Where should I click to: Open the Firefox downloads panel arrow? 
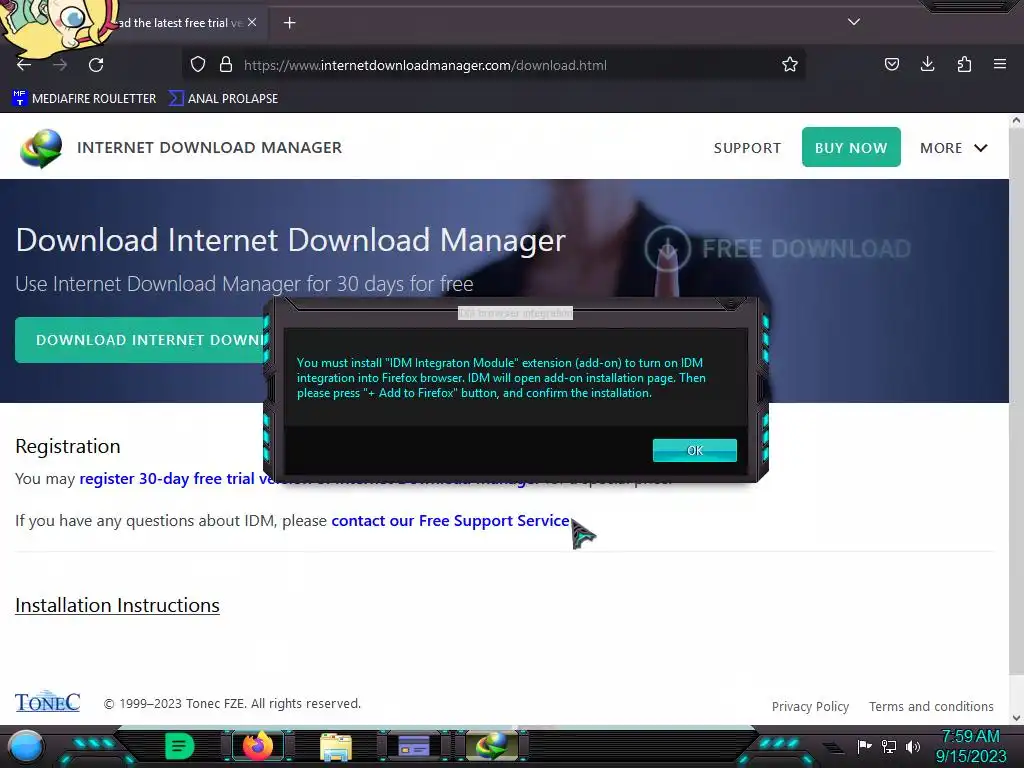pos(927,64)
